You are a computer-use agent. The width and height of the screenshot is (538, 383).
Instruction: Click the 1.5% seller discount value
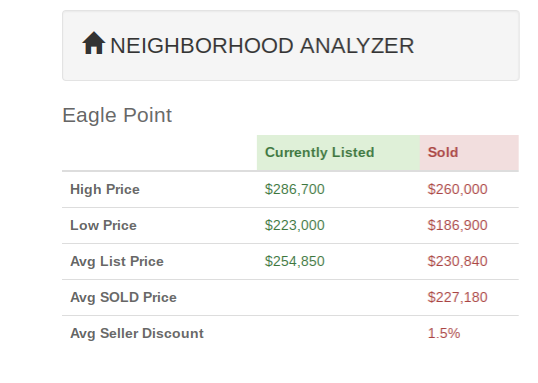(444, 334)
